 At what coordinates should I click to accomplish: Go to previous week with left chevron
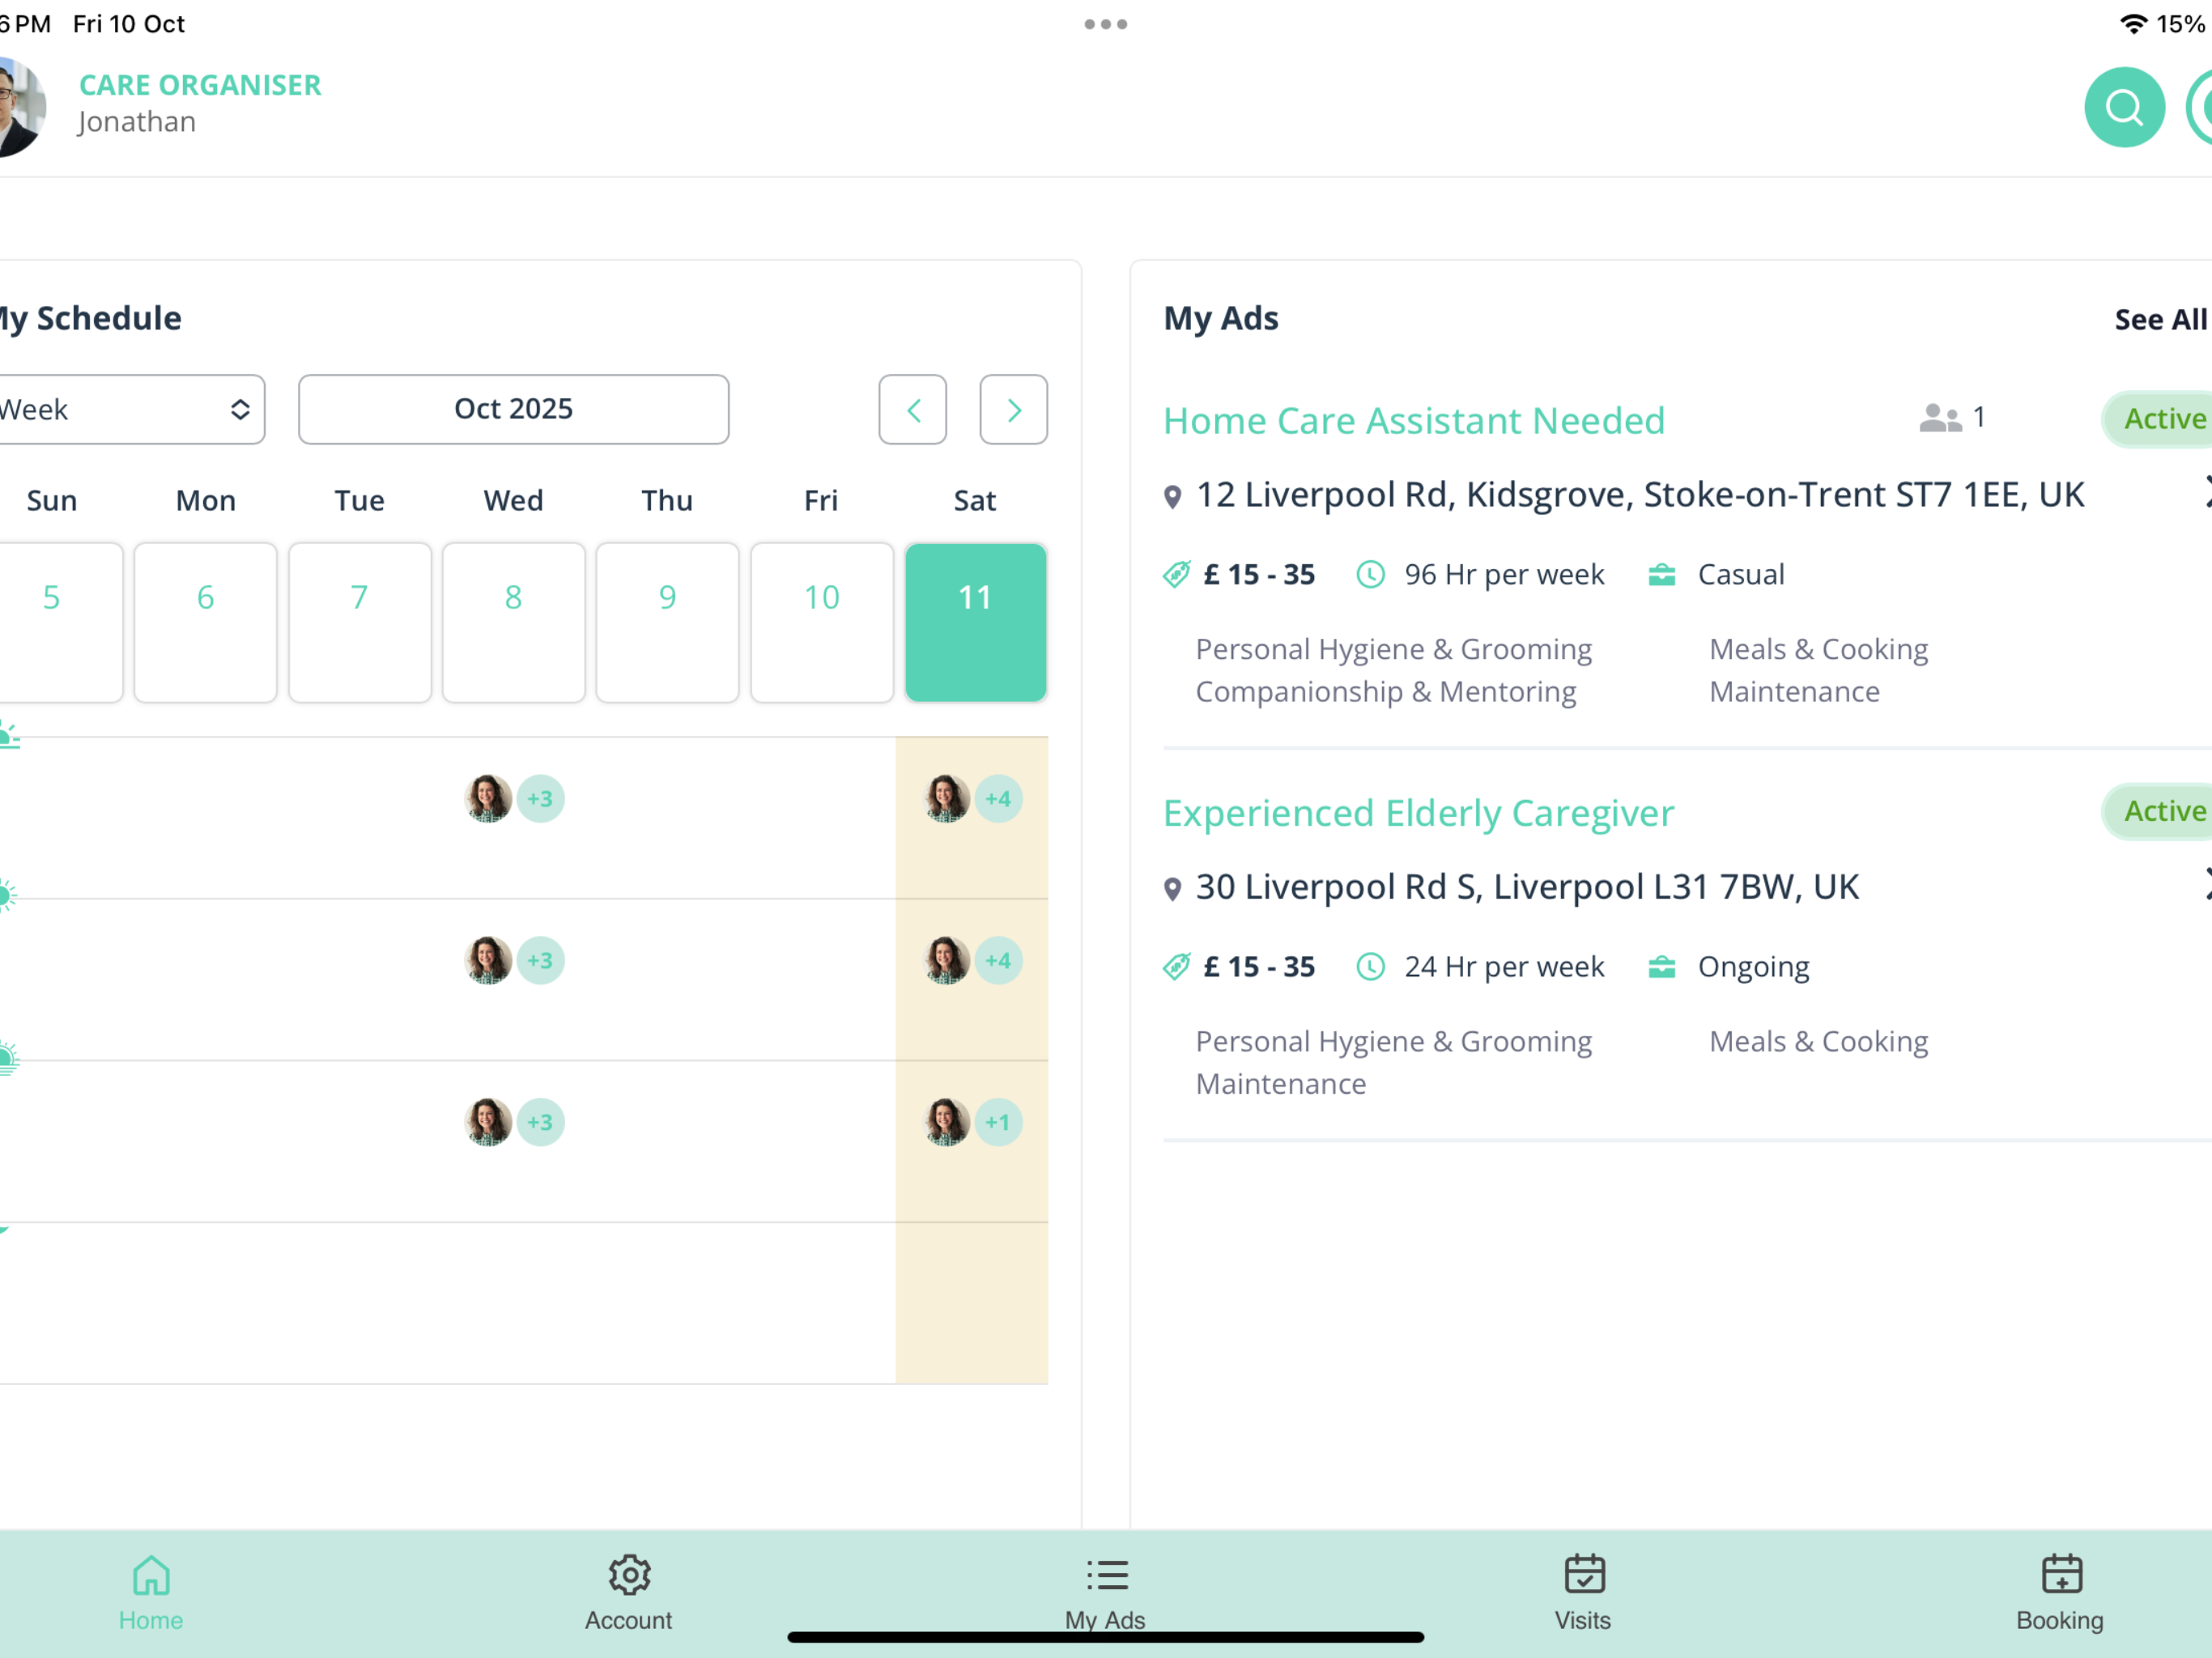913,409
